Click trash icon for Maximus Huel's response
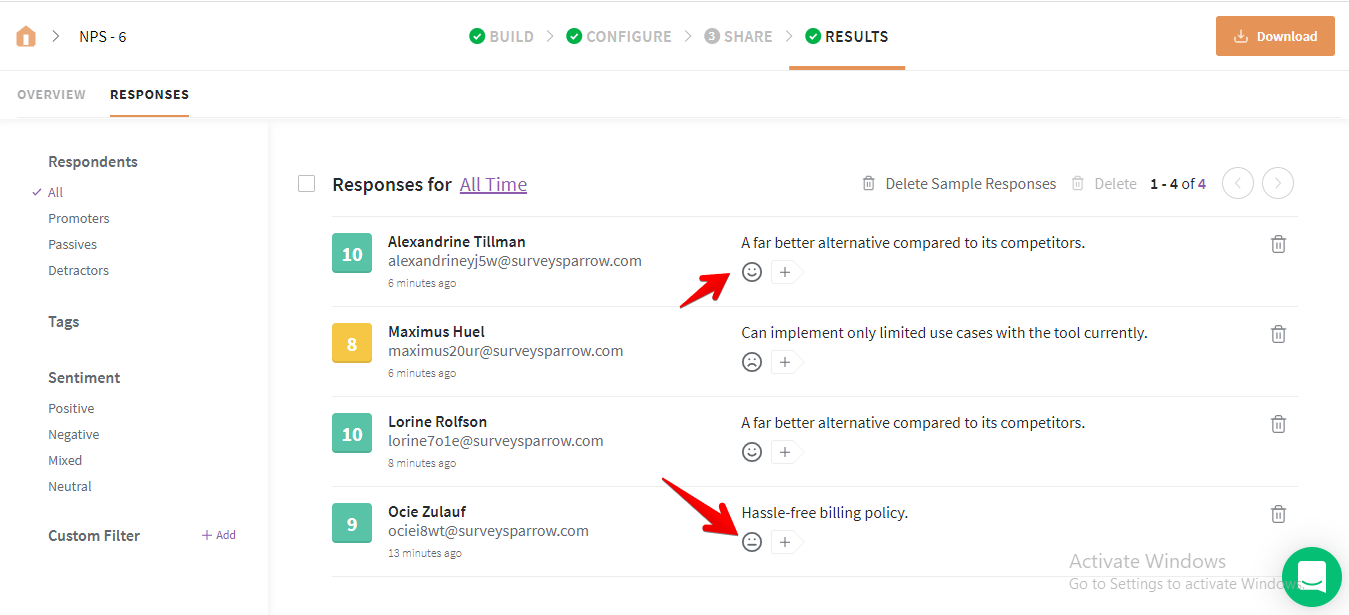This screenshot has height=615, width=1349. pos(1278,334)
